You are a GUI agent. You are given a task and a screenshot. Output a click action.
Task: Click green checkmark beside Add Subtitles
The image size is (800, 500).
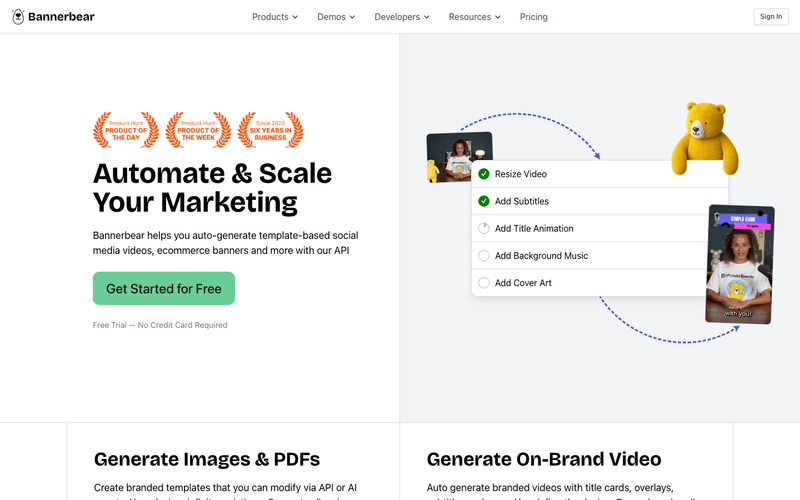click(x=484, y=201)
